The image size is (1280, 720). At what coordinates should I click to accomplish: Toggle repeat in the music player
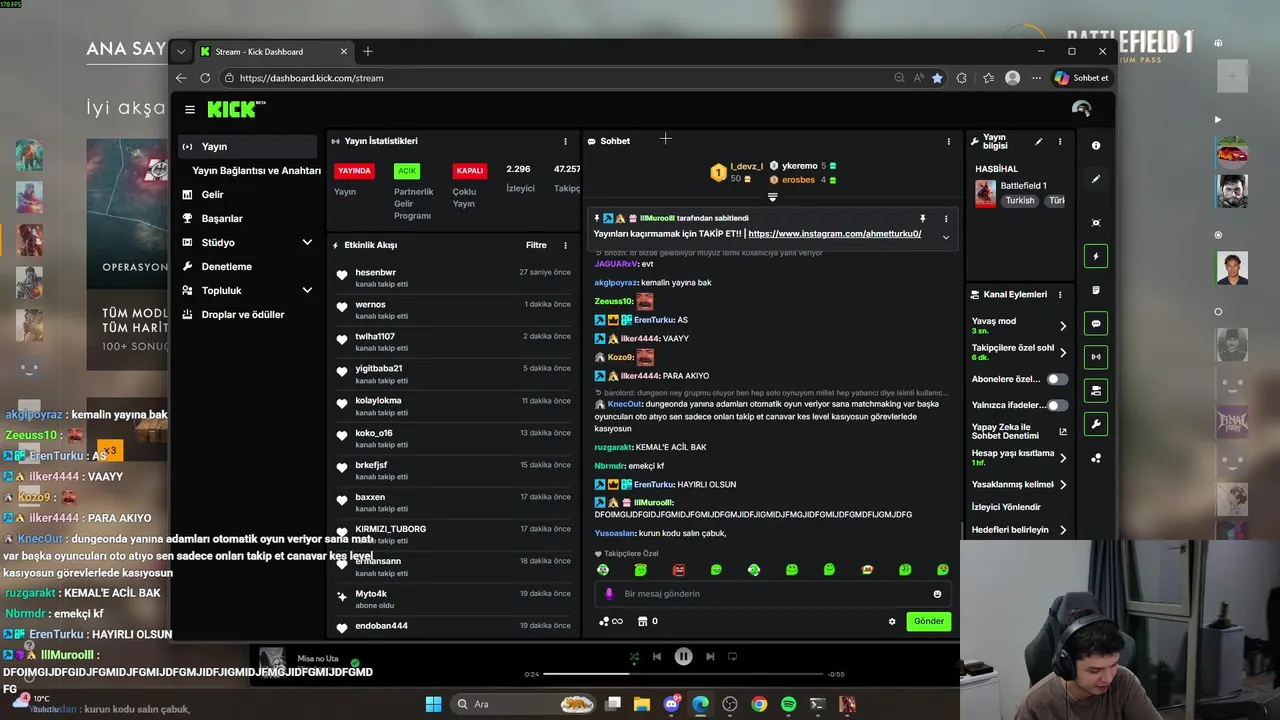click(x=732, y=657)
